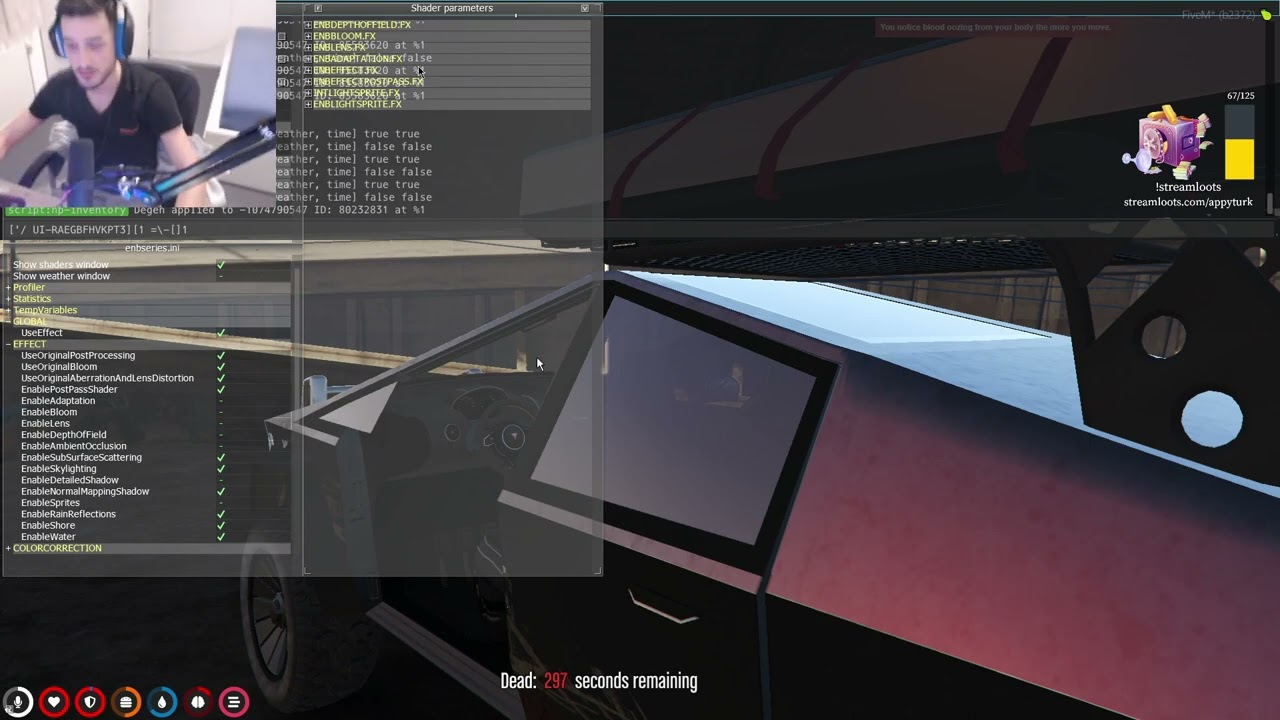This screenshot has height=720, width=1280.
Task: Toggle EnableRainReflections checkbox
Action: [x=221, y=514]
